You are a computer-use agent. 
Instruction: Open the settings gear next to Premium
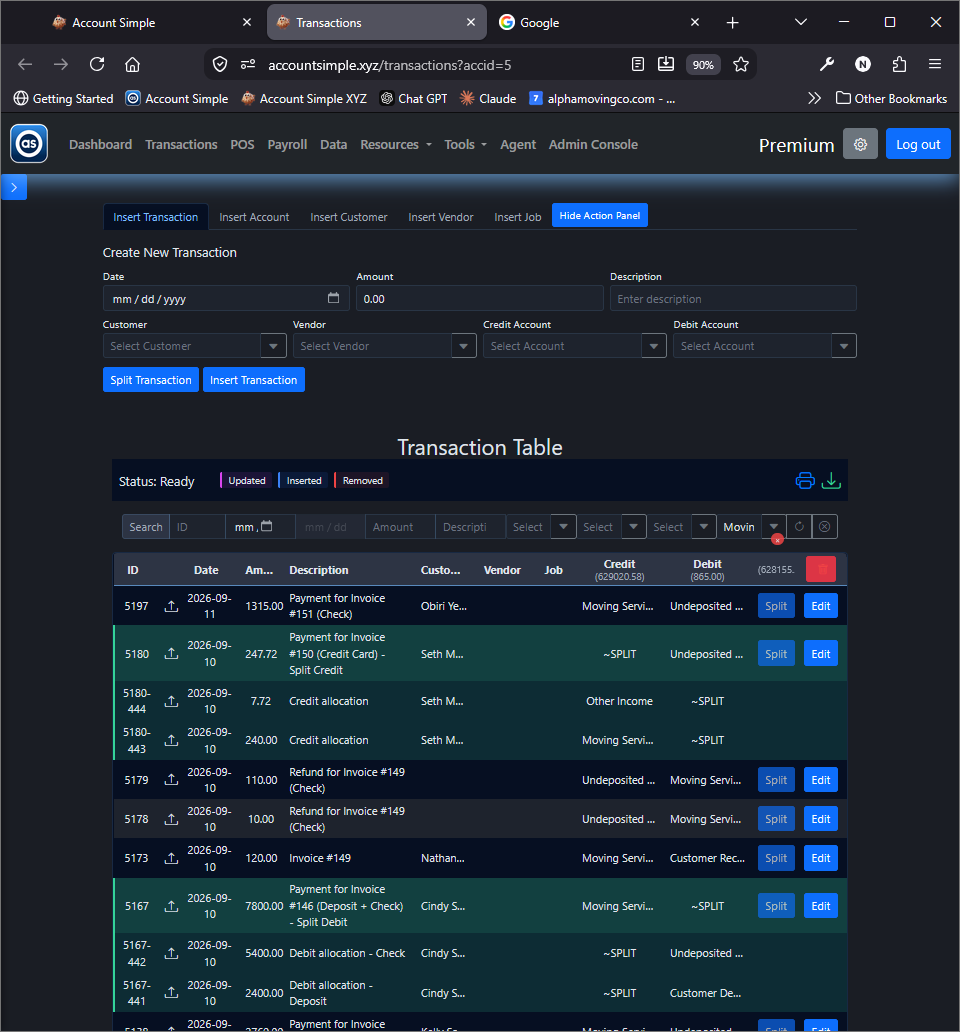point(860,144)
